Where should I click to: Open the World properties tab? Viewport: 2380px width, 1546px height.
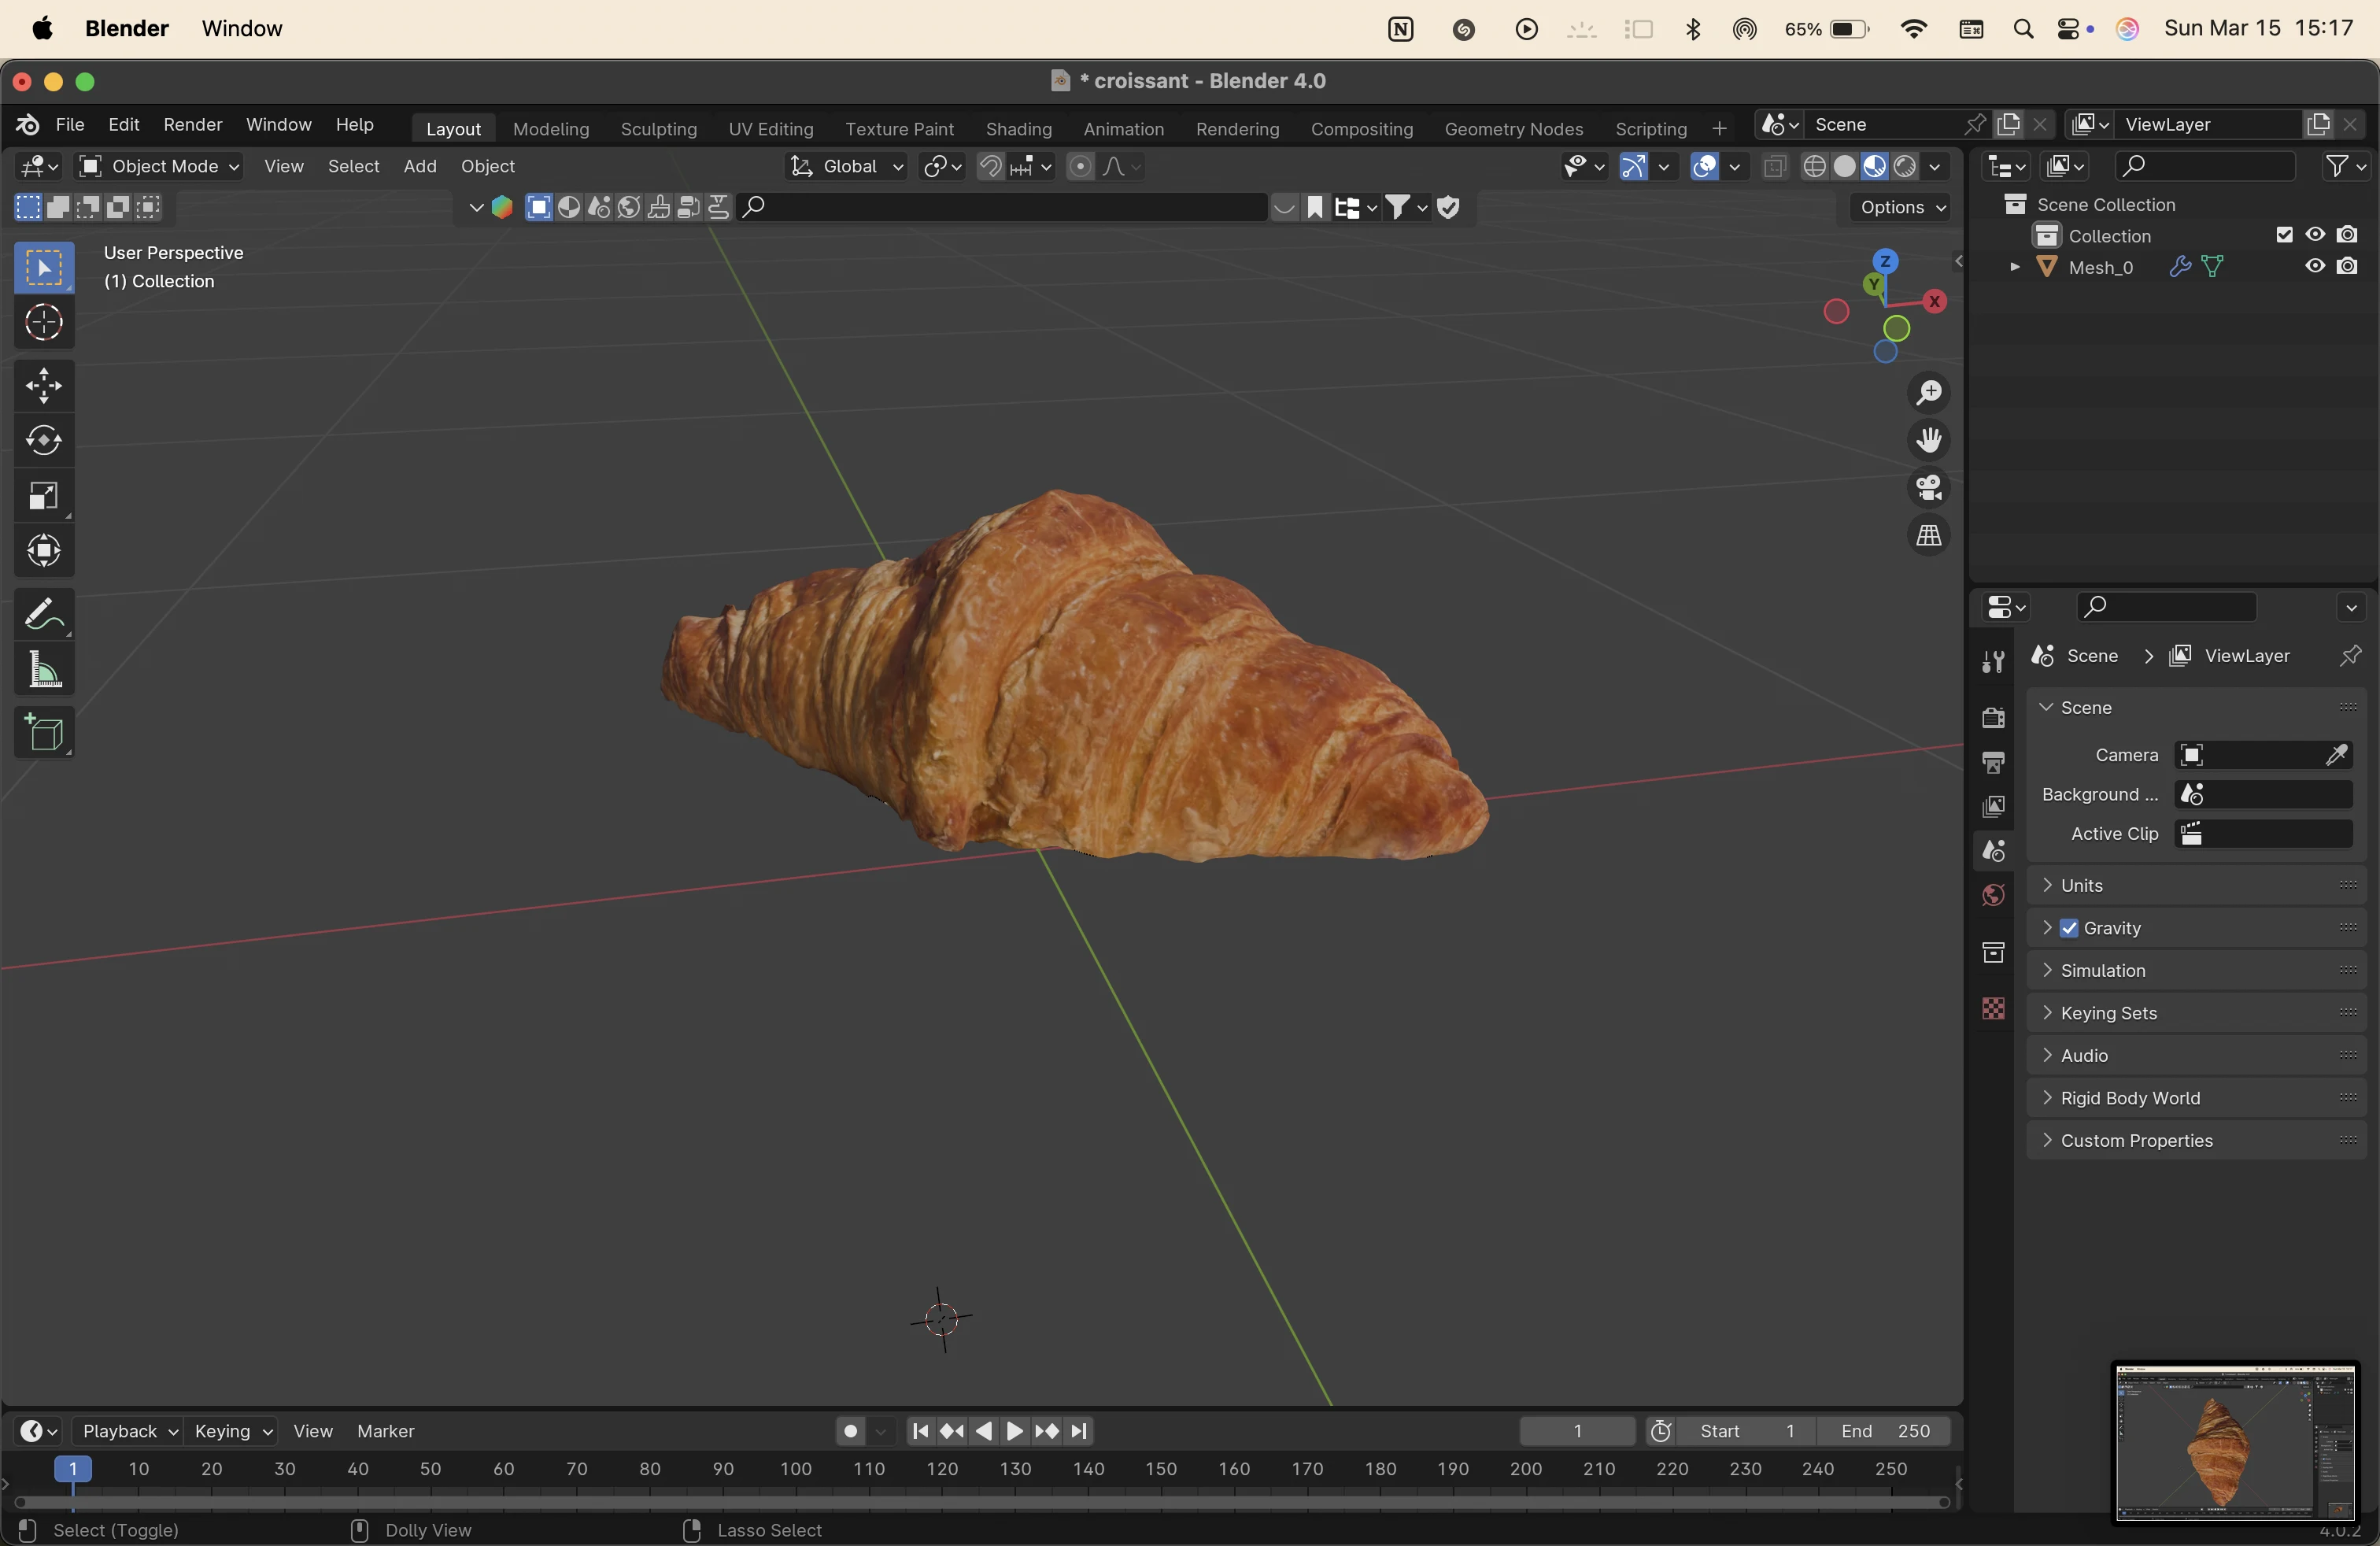1992,895
